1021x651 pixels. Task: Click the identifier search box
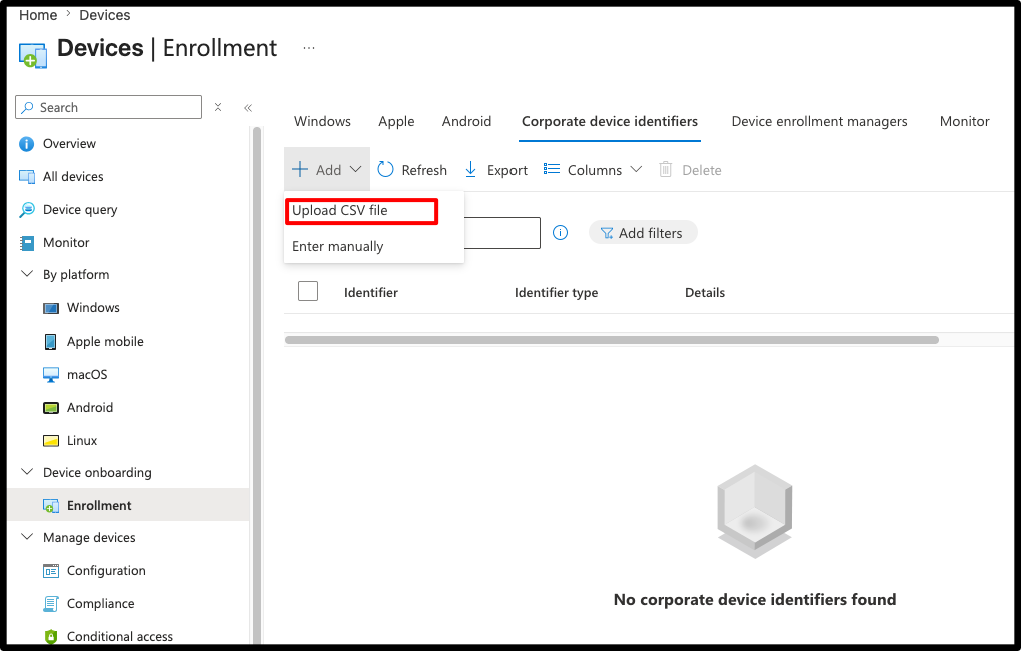502,232
